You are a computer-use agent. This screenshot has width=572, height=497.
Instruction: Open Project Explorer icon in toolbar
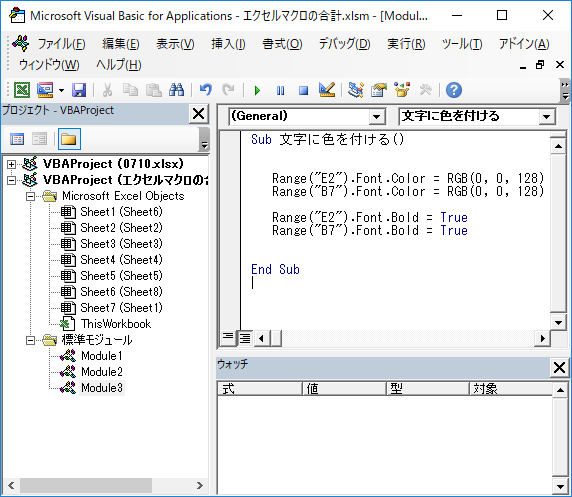[x=355, y=90]
